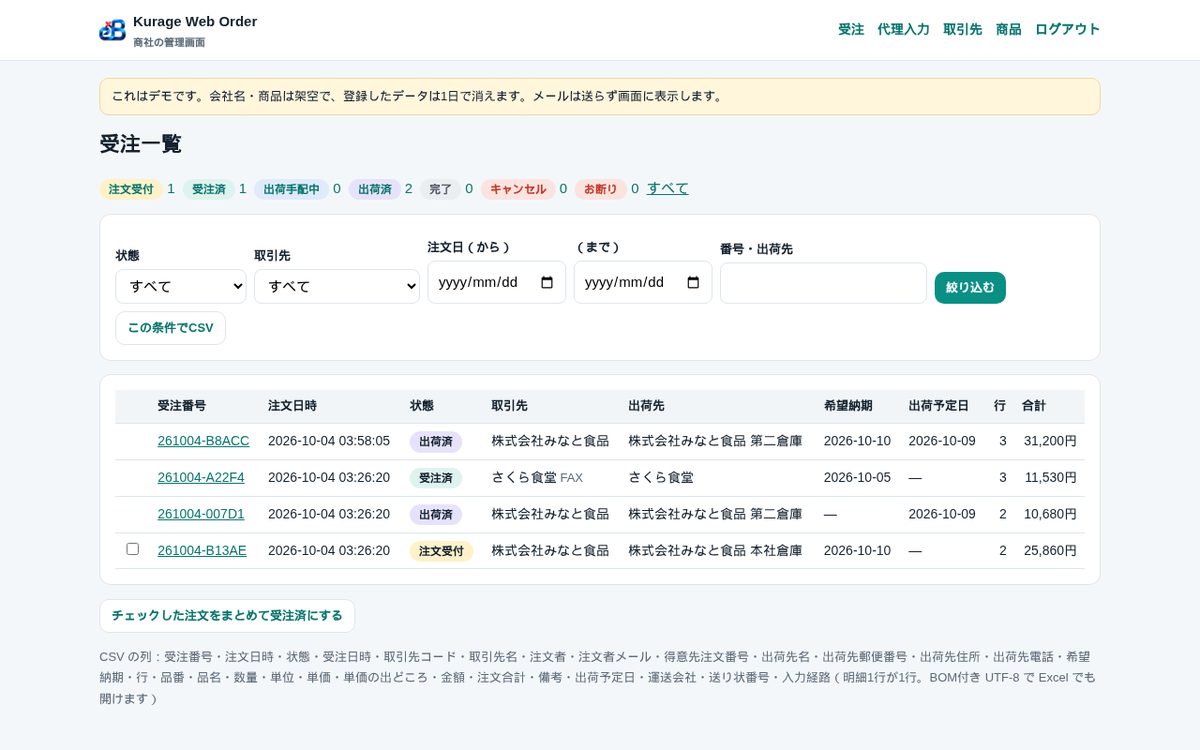Click ログアウト to sign out
The image size is (1200, 750).
point(1067,29)
